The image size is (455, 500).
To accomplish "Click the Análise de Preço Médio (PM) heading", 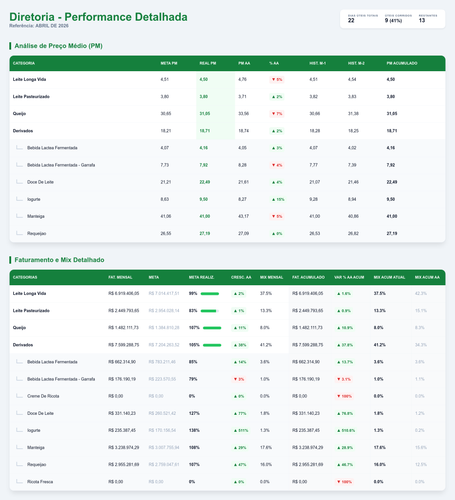I will click(58, 46).
